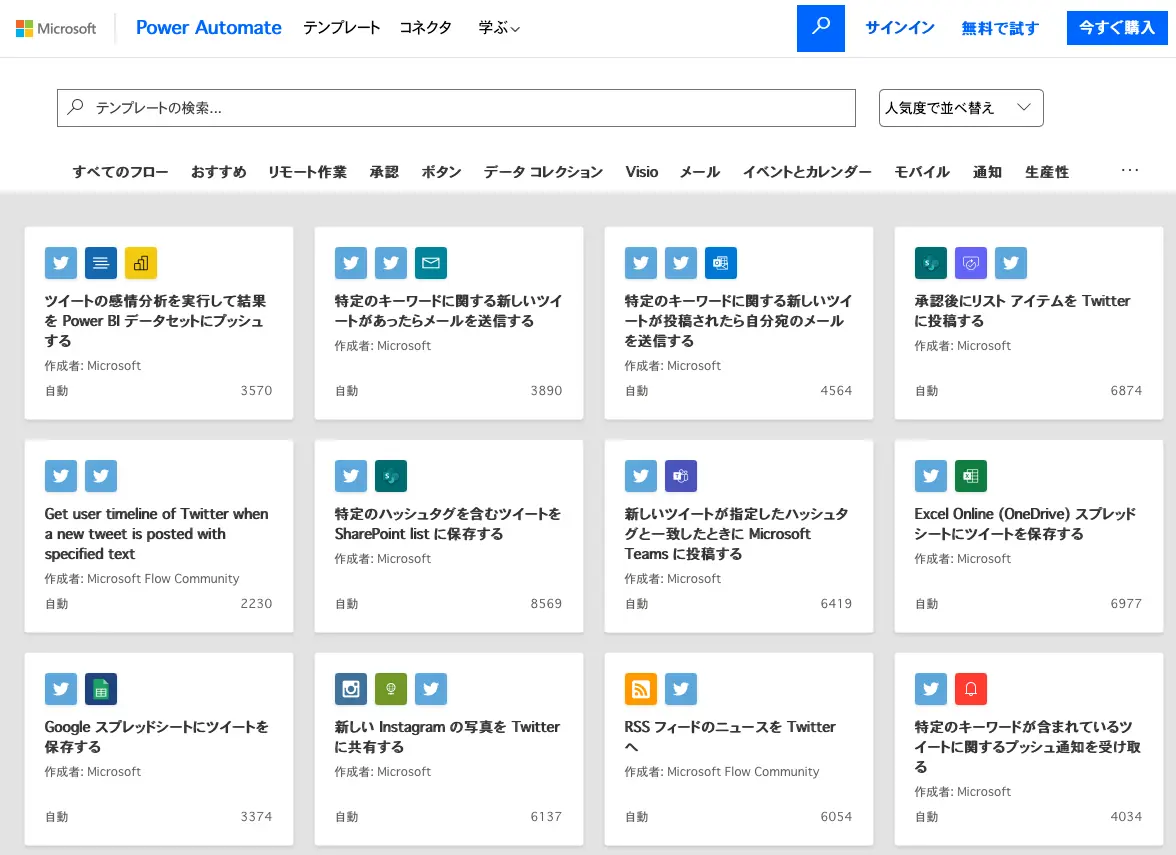Click the 'サインイン' link
This screenshot has width=1176, height=855.
click(x=900, y=28)
